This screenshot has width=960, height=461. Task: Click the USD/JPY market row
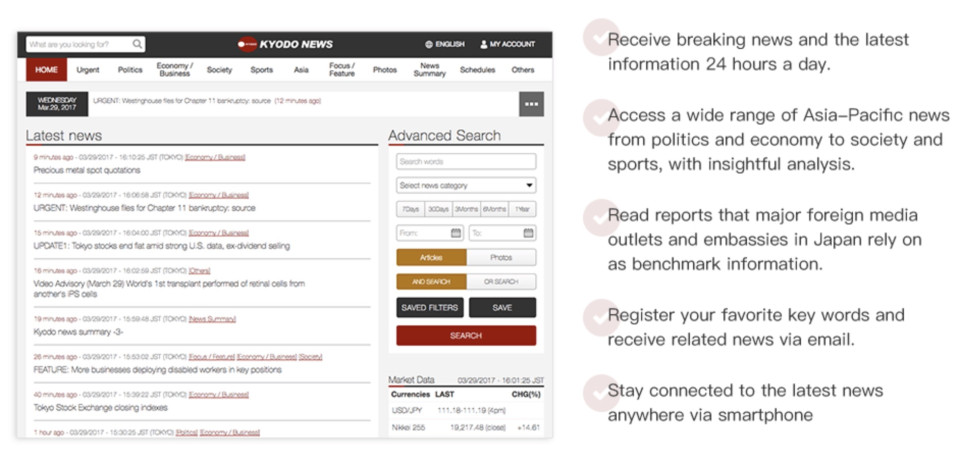point(466,410)
